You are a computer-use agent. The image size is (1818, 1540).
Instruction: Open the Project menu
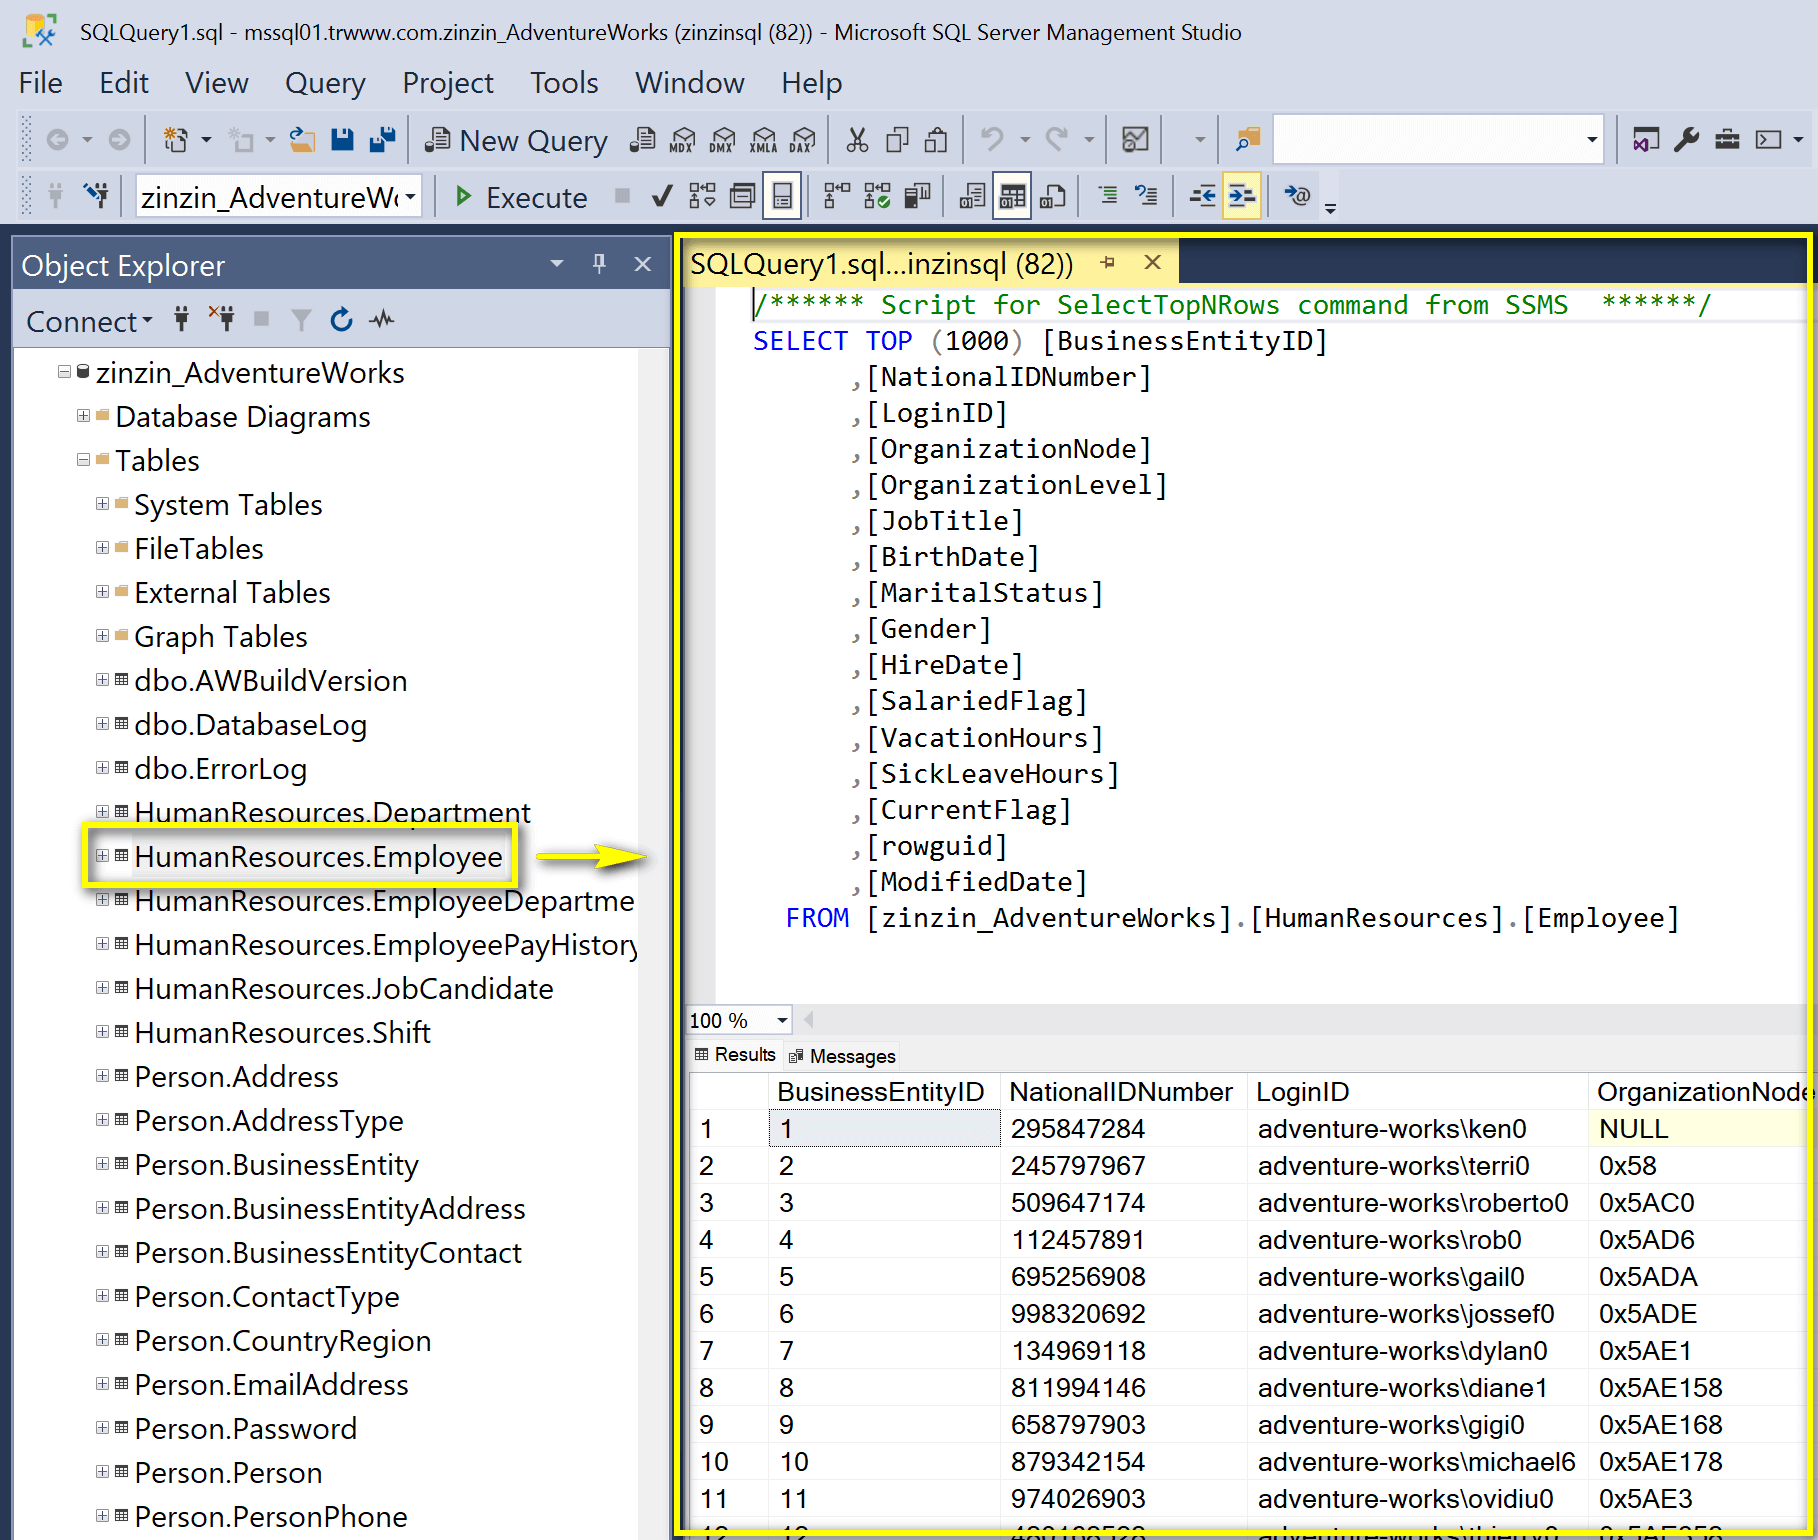(447, 83)
